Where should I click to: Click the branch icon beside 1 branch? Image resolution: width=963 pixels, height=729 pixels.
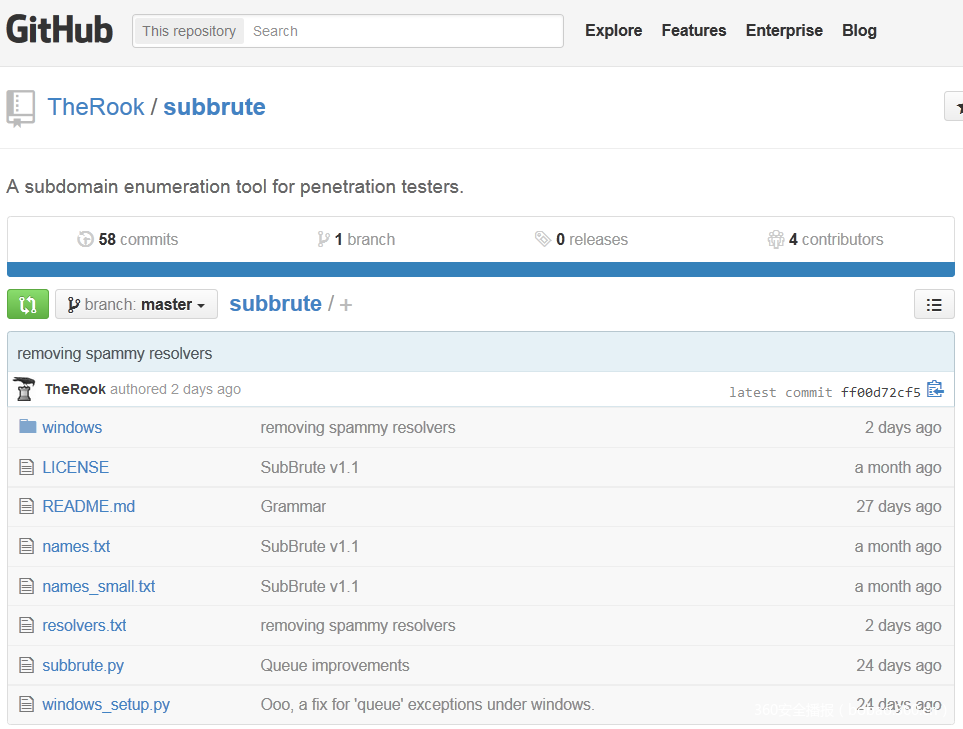pos(323,239)
